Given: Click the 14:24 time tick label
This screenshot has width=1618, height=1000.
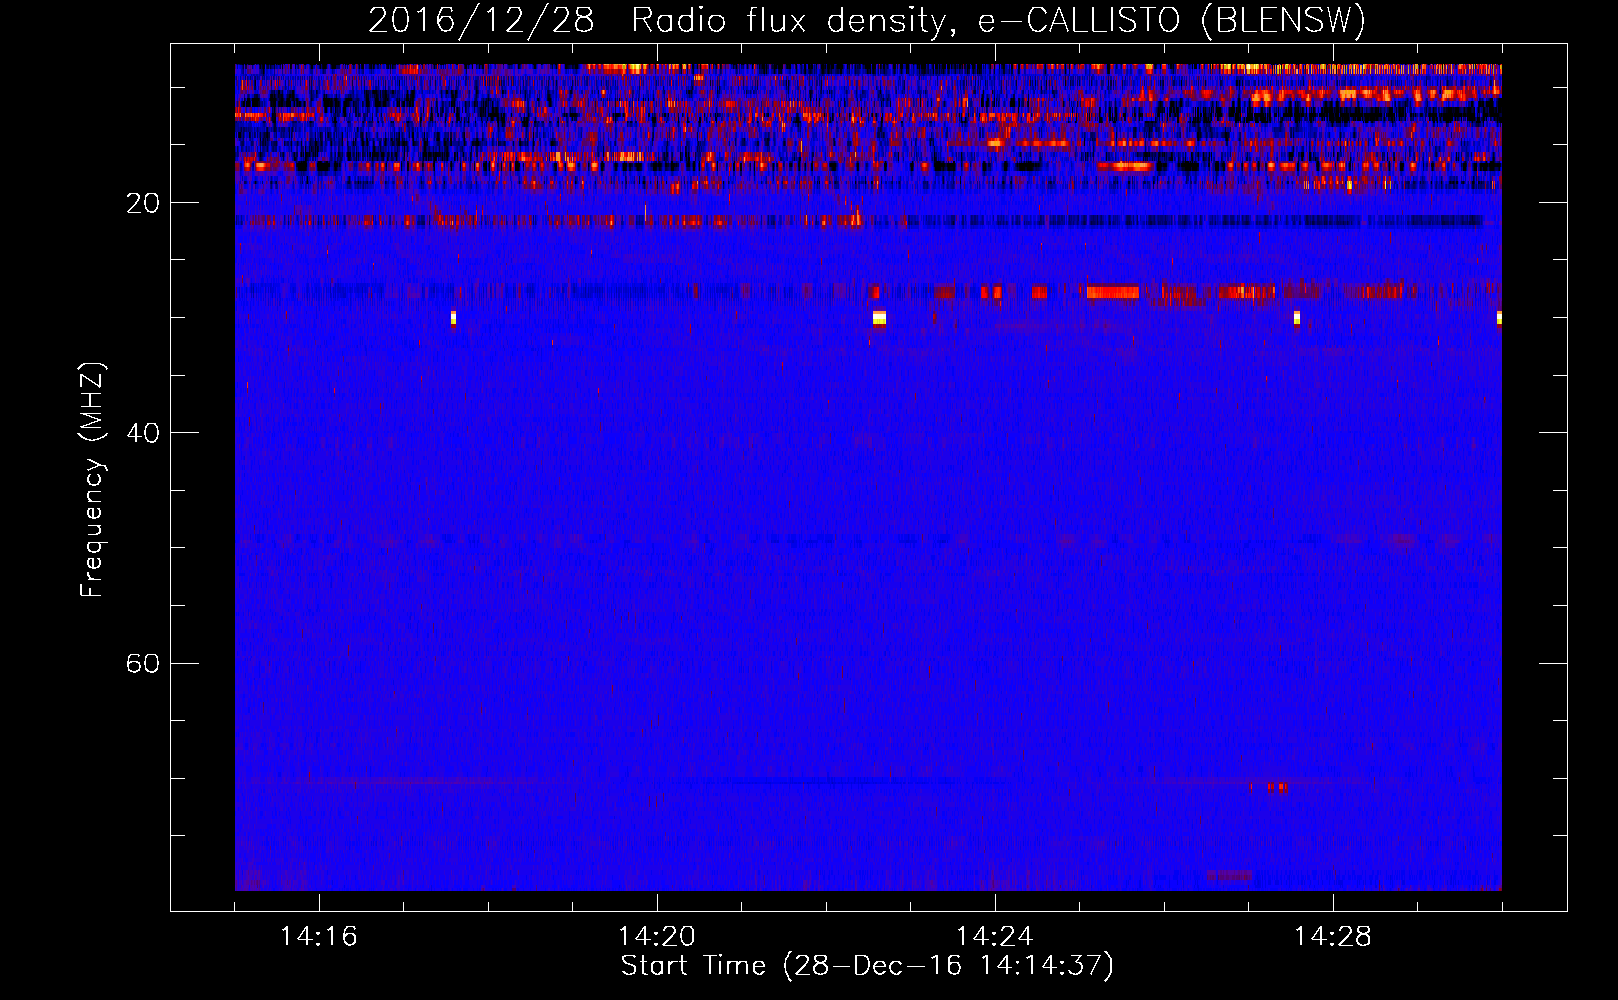Looking at the screenshot, I should [995, 937].
